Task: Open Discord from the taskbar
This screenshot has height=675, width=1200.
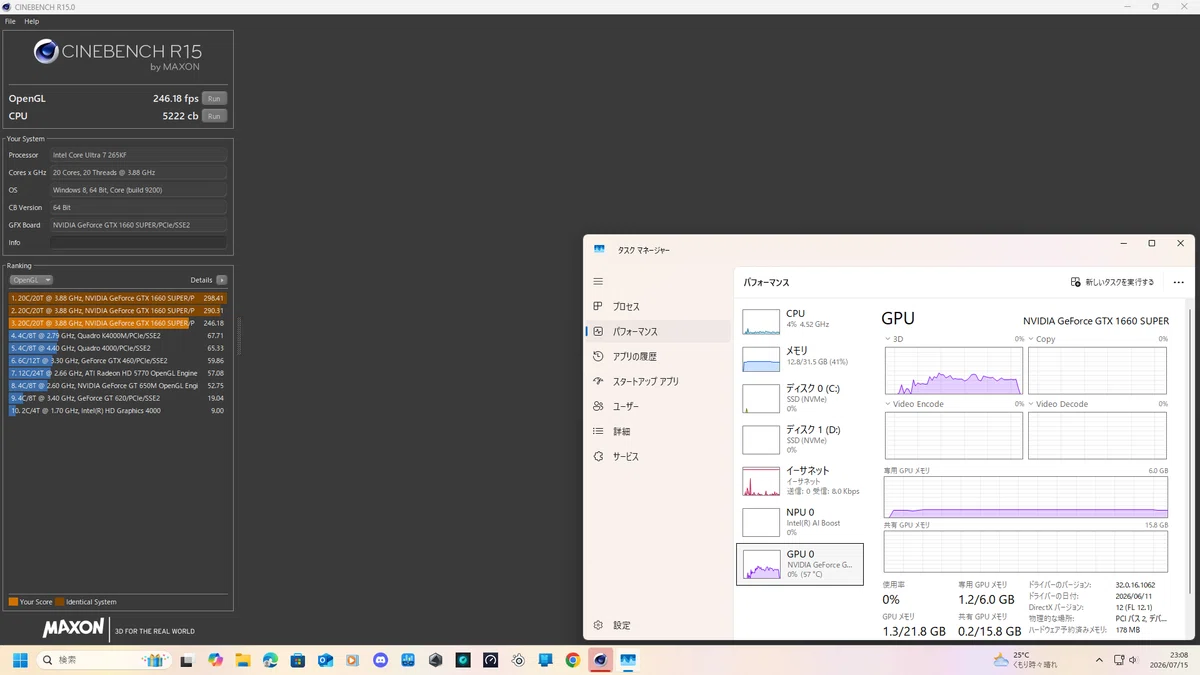Action: (x=380, y=660)
